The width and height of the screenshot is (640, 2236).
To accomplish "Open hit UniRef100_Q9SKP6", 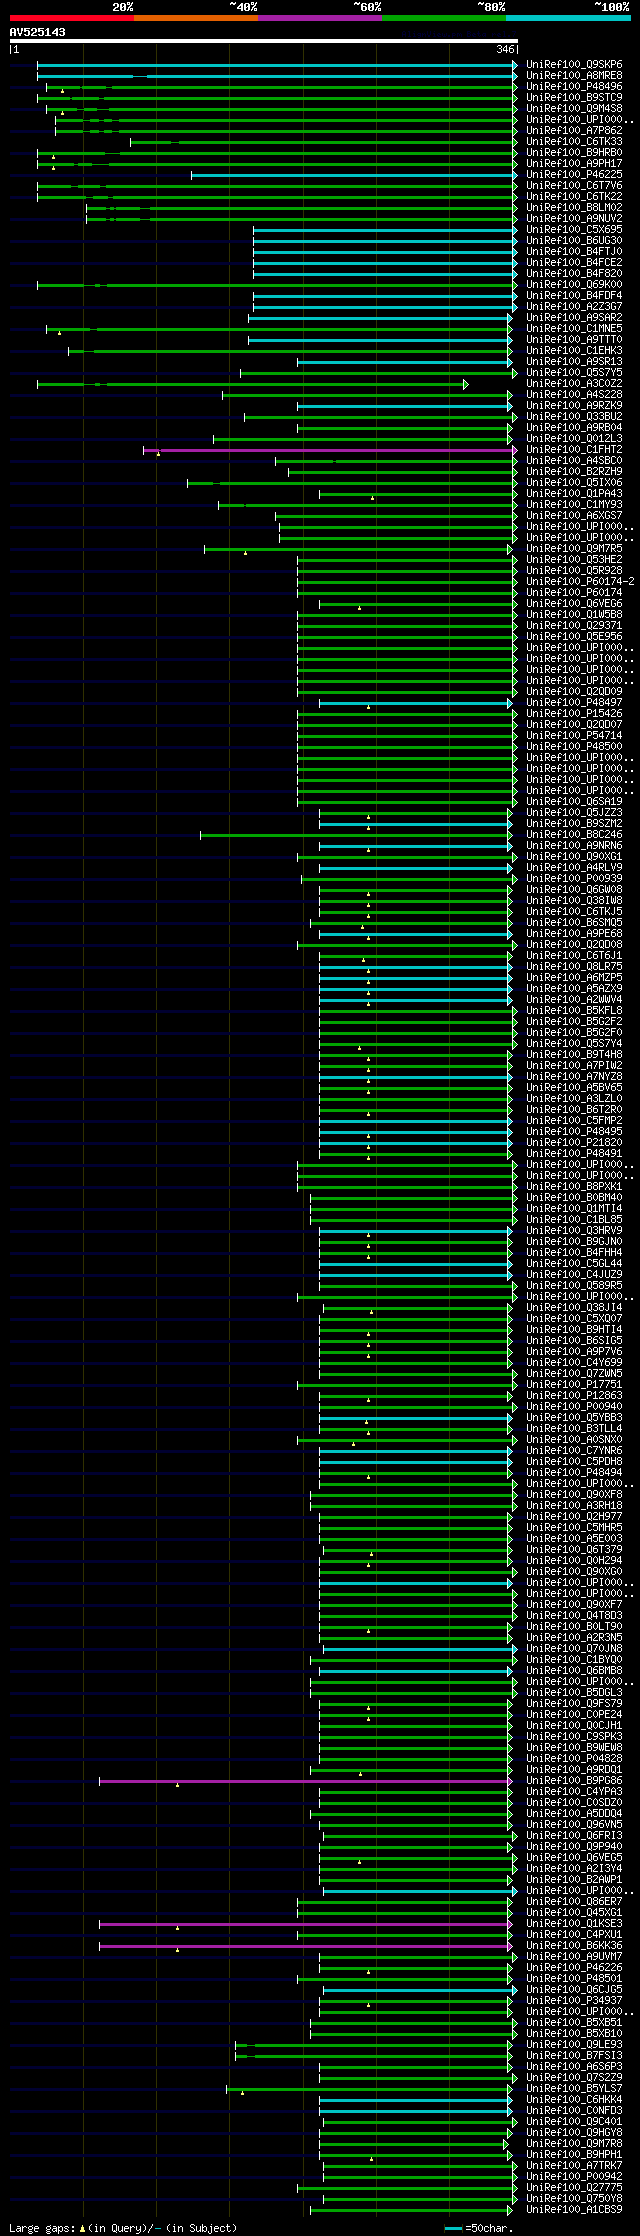I will click(574, 65).
